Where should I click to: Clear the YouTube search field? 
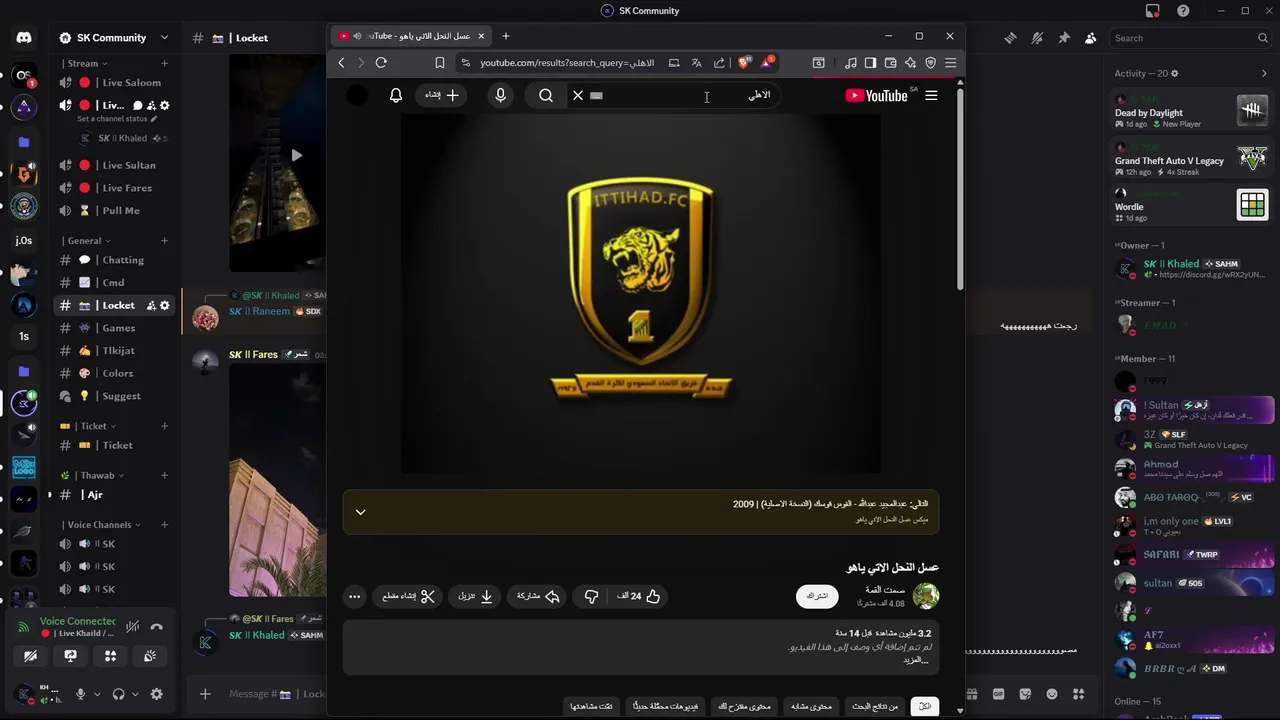click(x=577, y=96)
